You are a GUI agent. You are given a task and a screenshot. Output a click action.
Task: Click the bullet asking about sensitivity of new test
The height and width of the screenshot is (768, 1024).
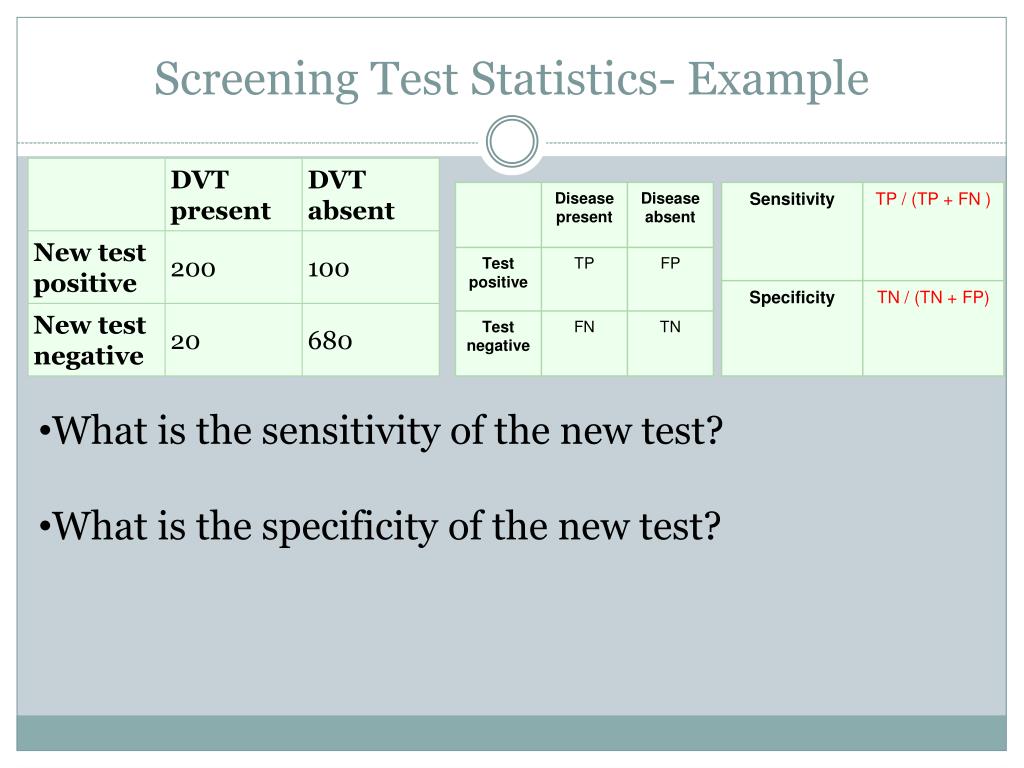click(381, 431)
